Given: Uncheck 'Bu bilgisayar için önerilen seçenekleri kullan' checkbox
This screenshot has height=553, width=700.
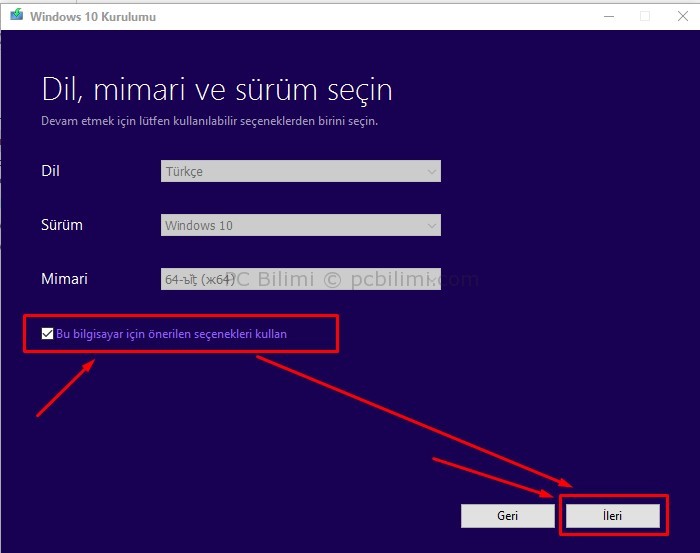Looking at the screenshot, I should coord(47,334).
